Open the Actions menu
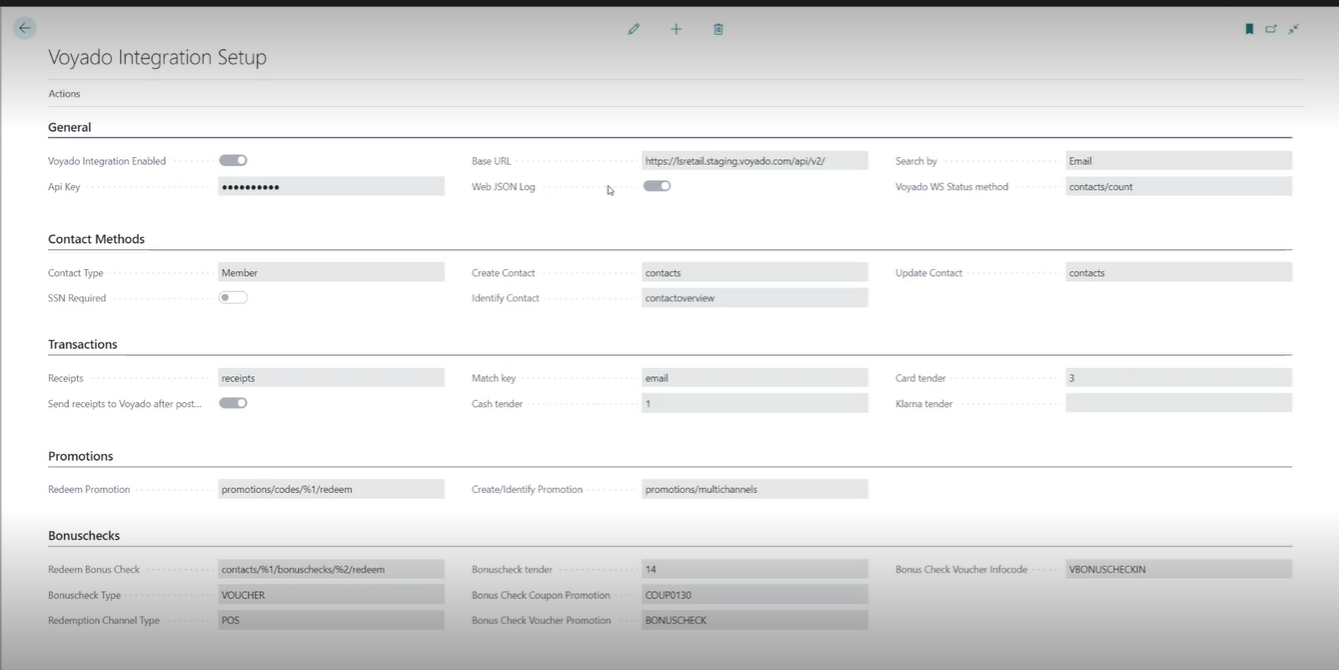The image size is (1339, 670). 64,94
